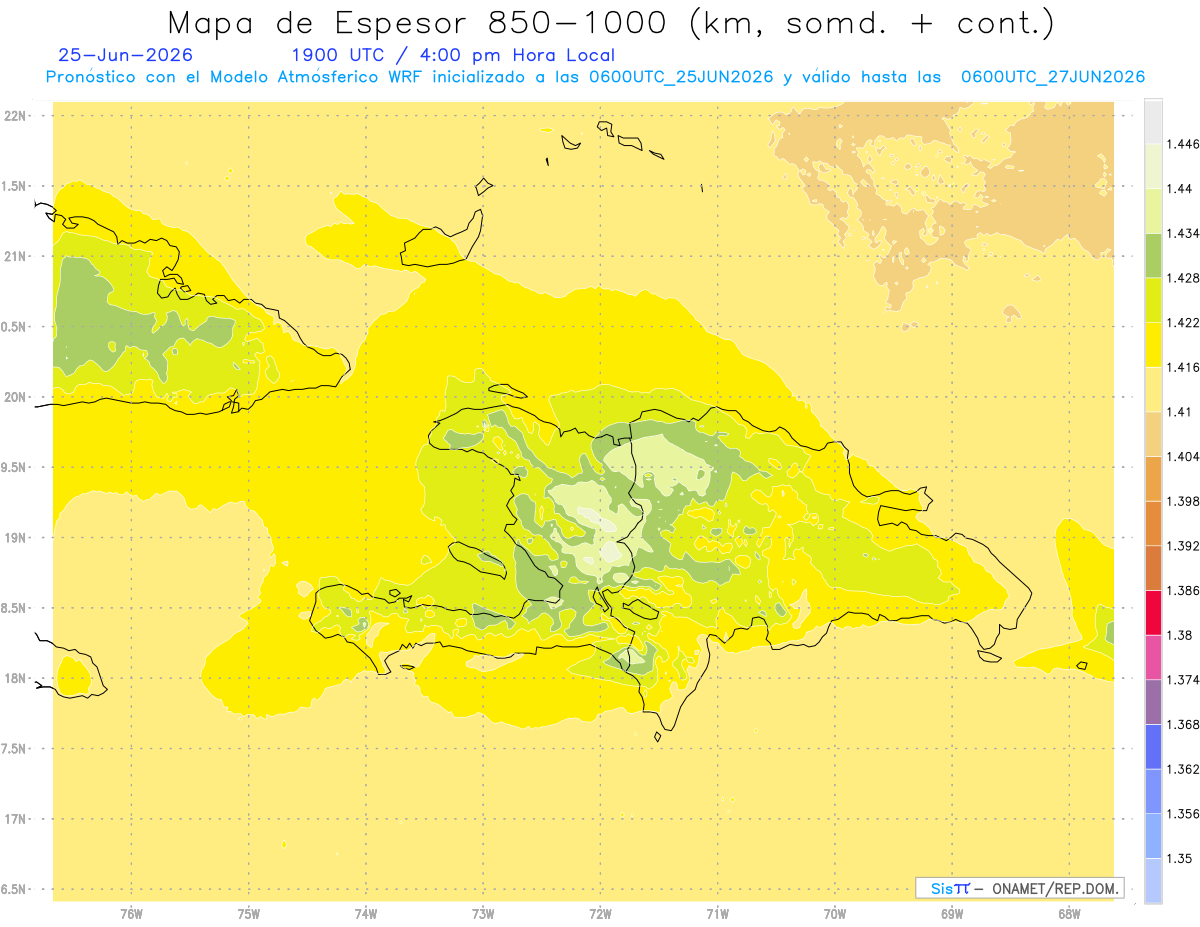Click the 72W longitude label

[600, 914]
